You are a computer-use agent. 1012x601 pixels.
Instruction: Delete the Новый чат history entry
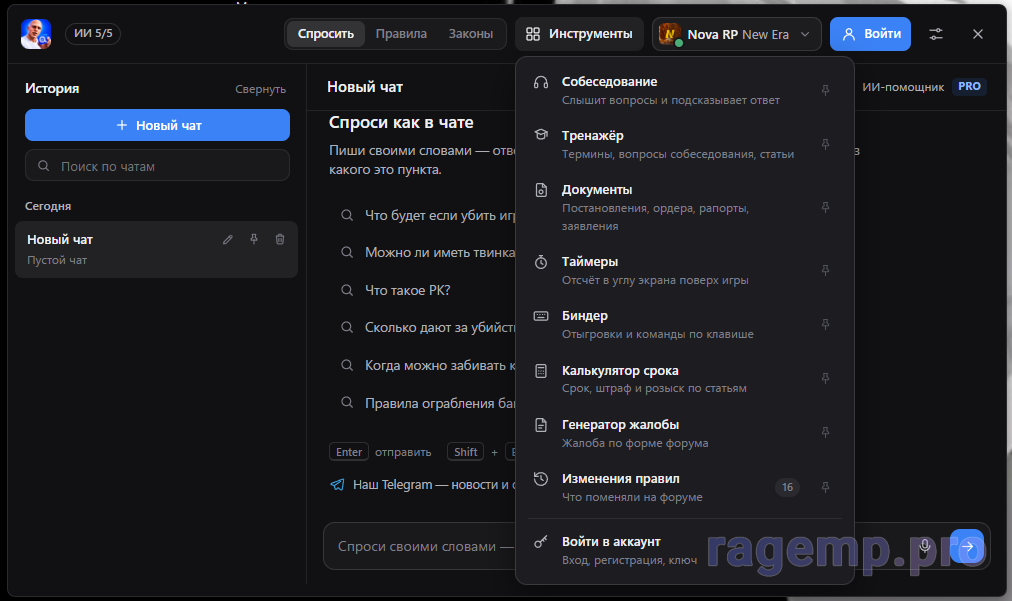click(280, 239)
